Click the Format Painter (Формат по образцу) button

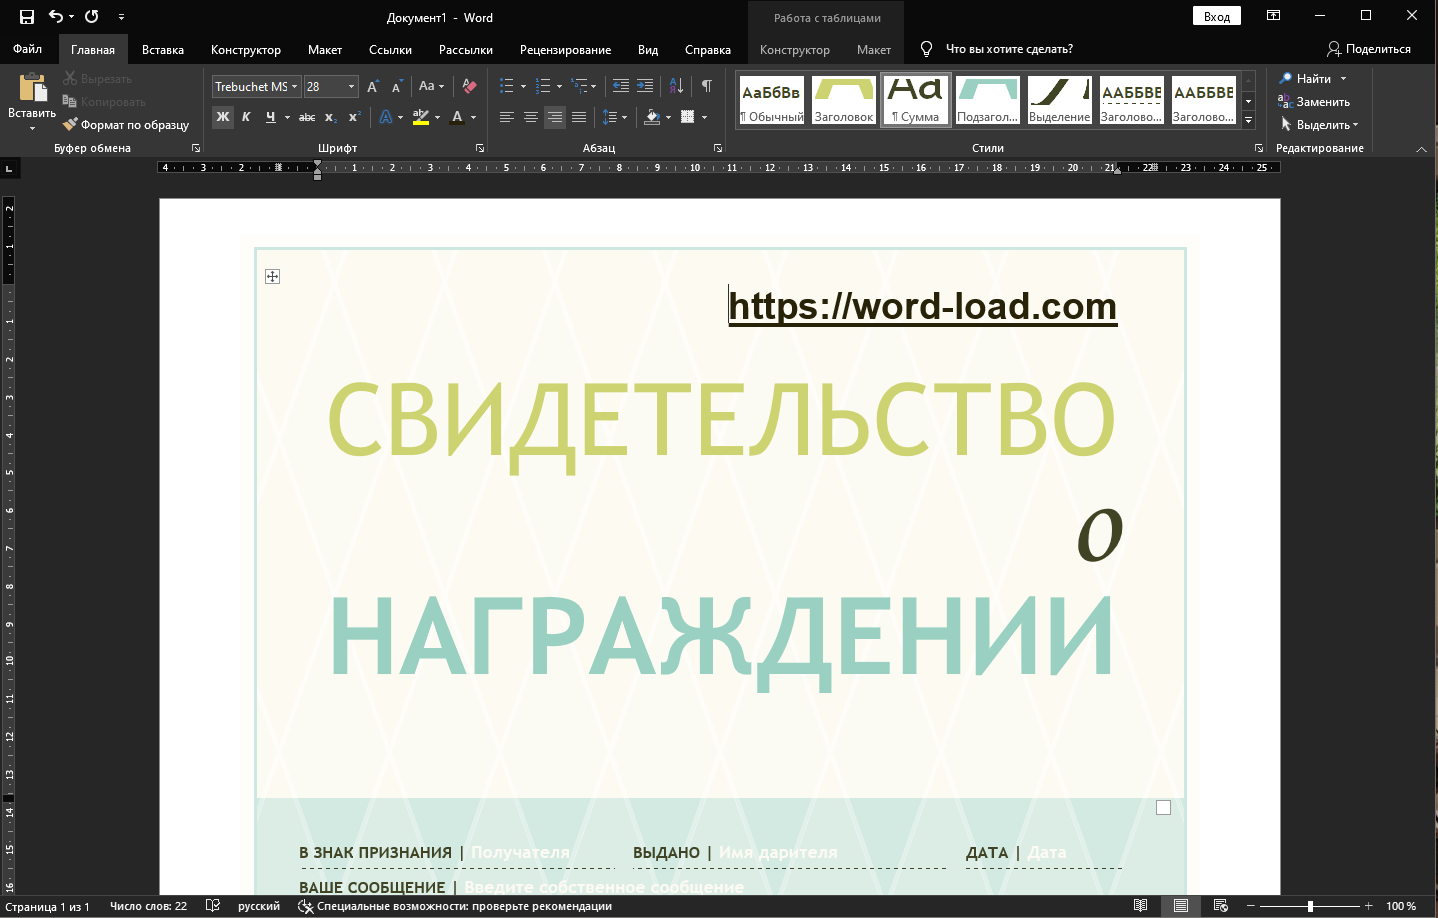pyautogui.click(x=126, y=125)
